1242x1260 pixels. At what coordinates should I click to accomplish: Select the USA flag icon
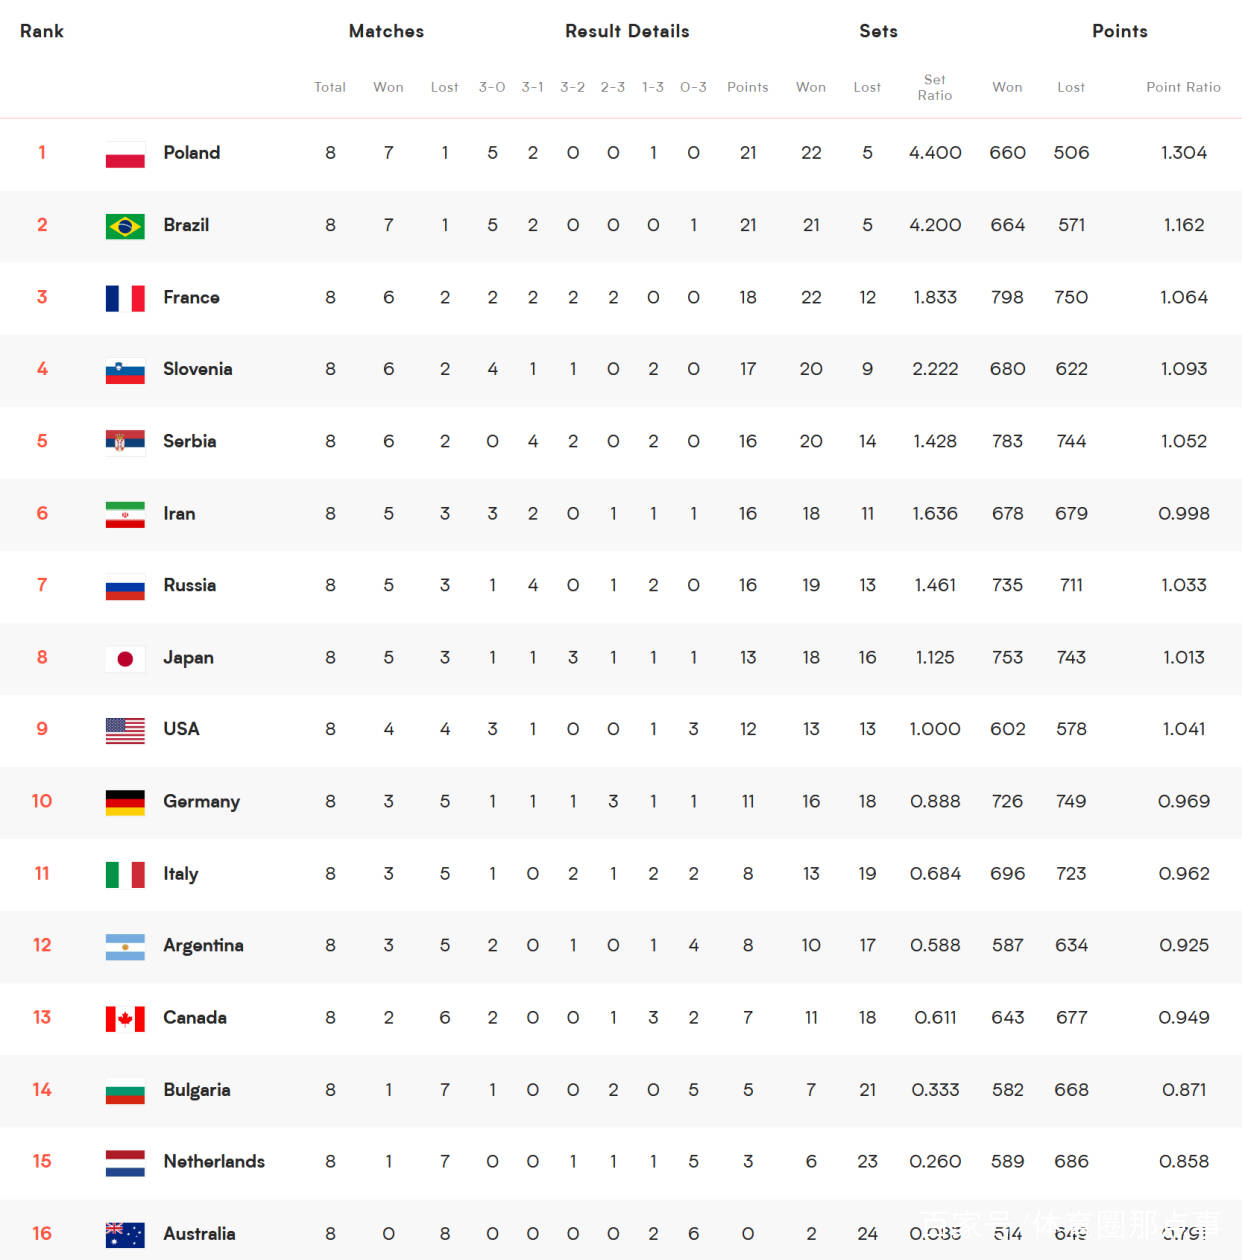[x=125, y=730]
